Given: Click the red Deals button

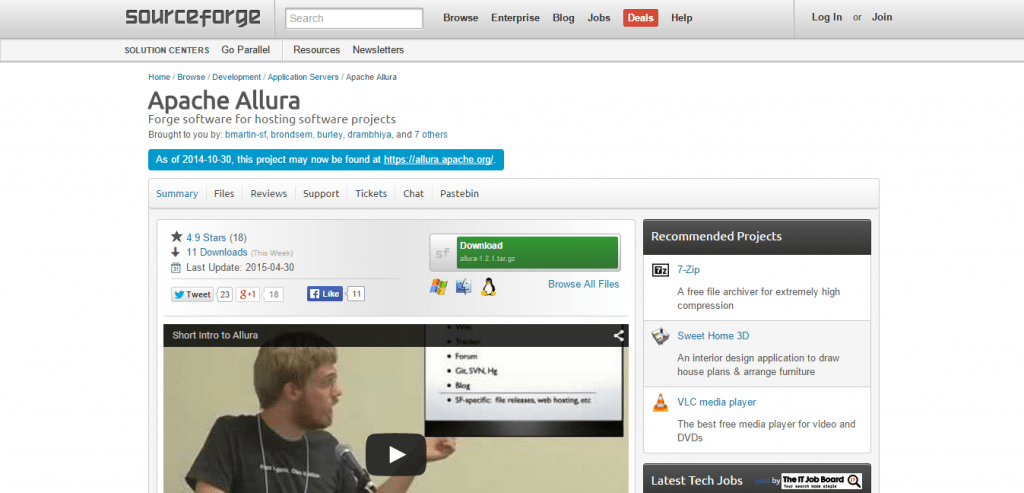Looking at the screenshot, I should [640, 18].
